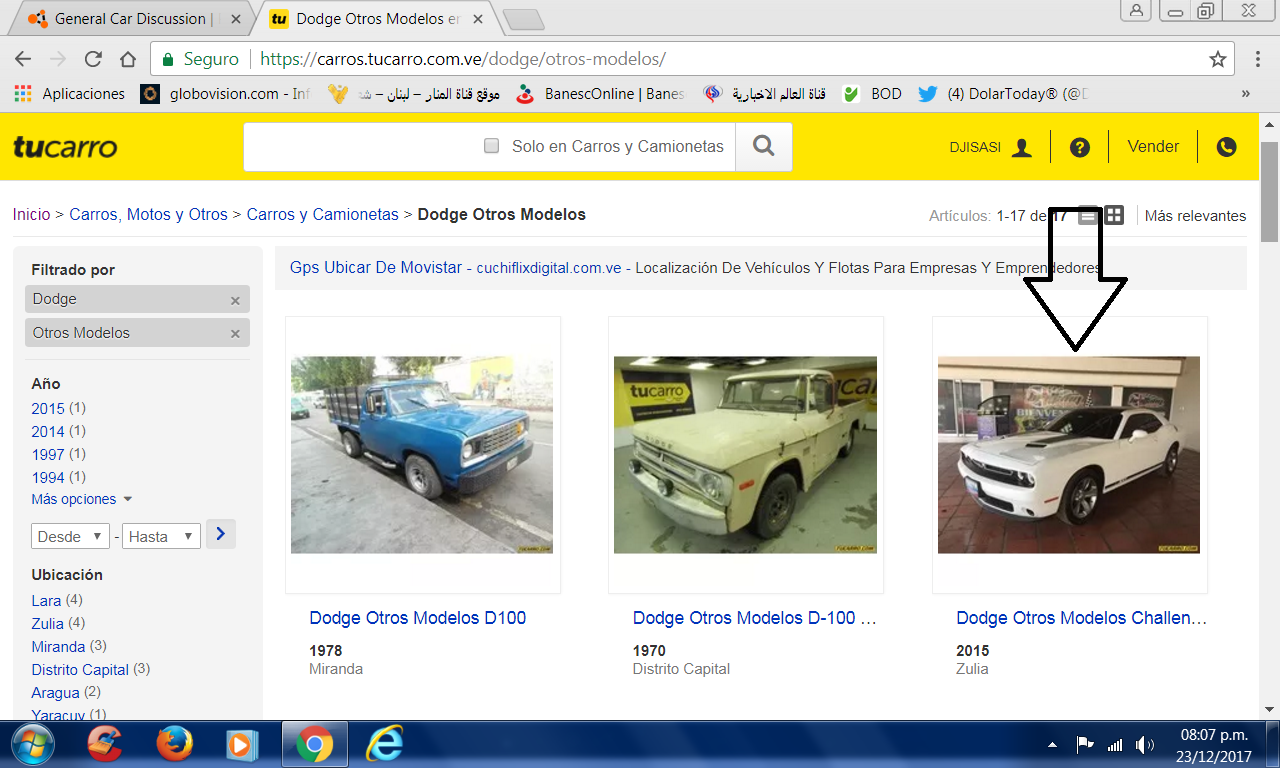Tick the Solo en Carros y Camionetas checkbox
1280x768 pixels.
click(x=491, y=146)
